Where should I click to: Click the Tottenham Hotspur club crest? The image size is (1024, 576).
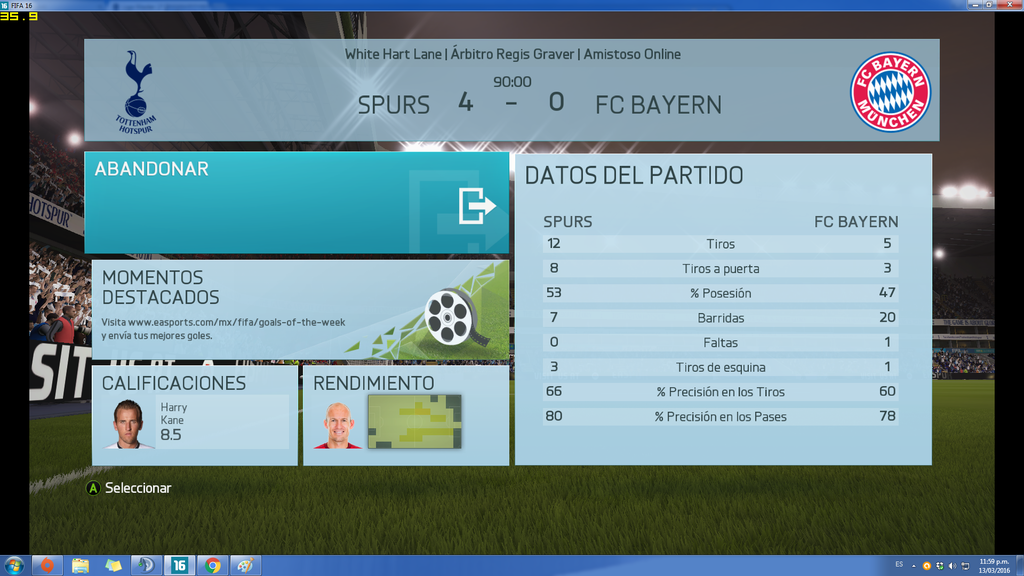[136, 92]
